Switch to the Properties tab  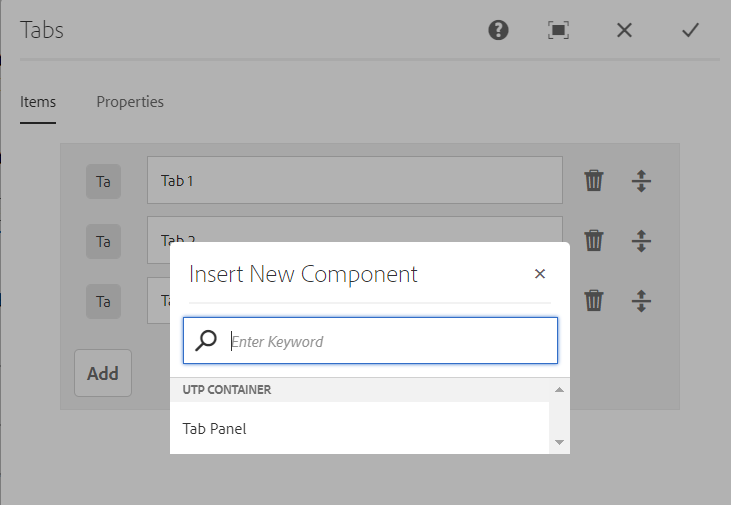(130, 102)
